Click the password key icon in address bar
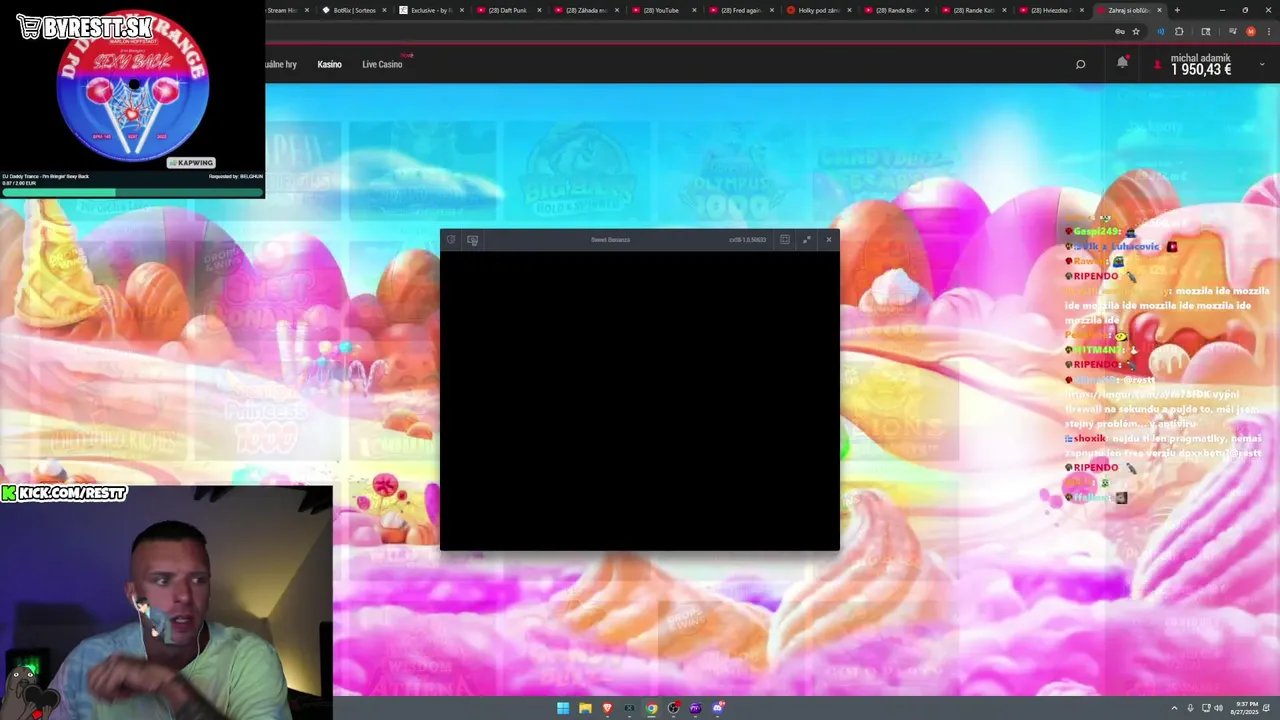 tap(1119, 32)
